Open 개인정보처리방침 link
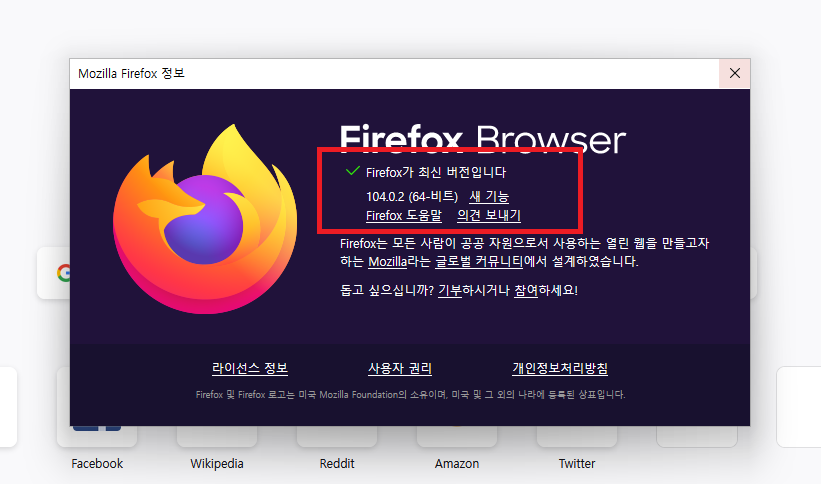Screen dimensions: 821x484 [560, 368]
